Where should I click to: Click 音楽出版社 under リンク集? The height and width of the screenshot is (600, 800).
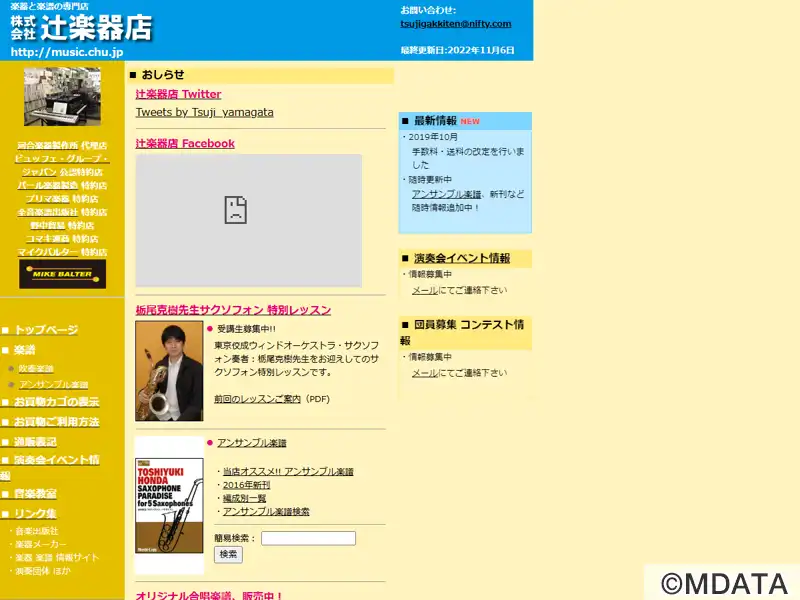pos(37,531)
